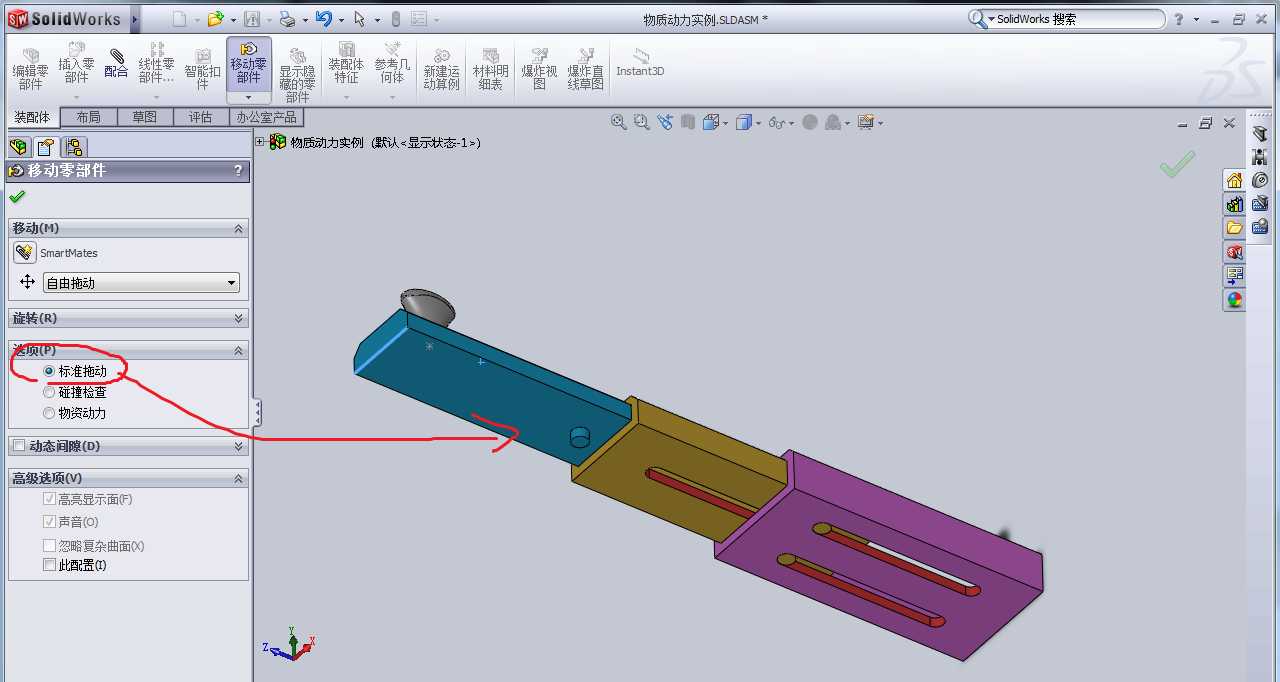Screen dimensions: 1280x682
Task: Open the SolidWorks logo menu arrow
Action: (135, 19)
